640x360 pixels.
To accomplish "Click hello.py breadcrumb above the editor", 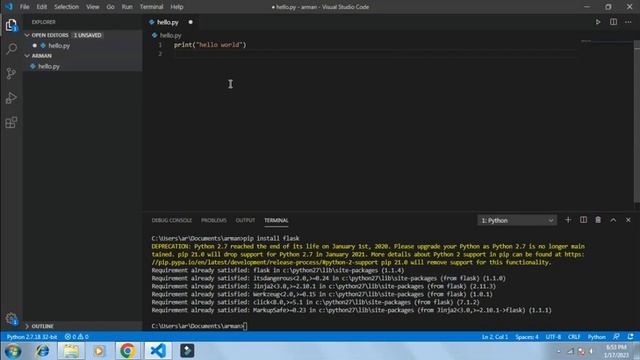I will pyautogui.click(x=170, y=36).
